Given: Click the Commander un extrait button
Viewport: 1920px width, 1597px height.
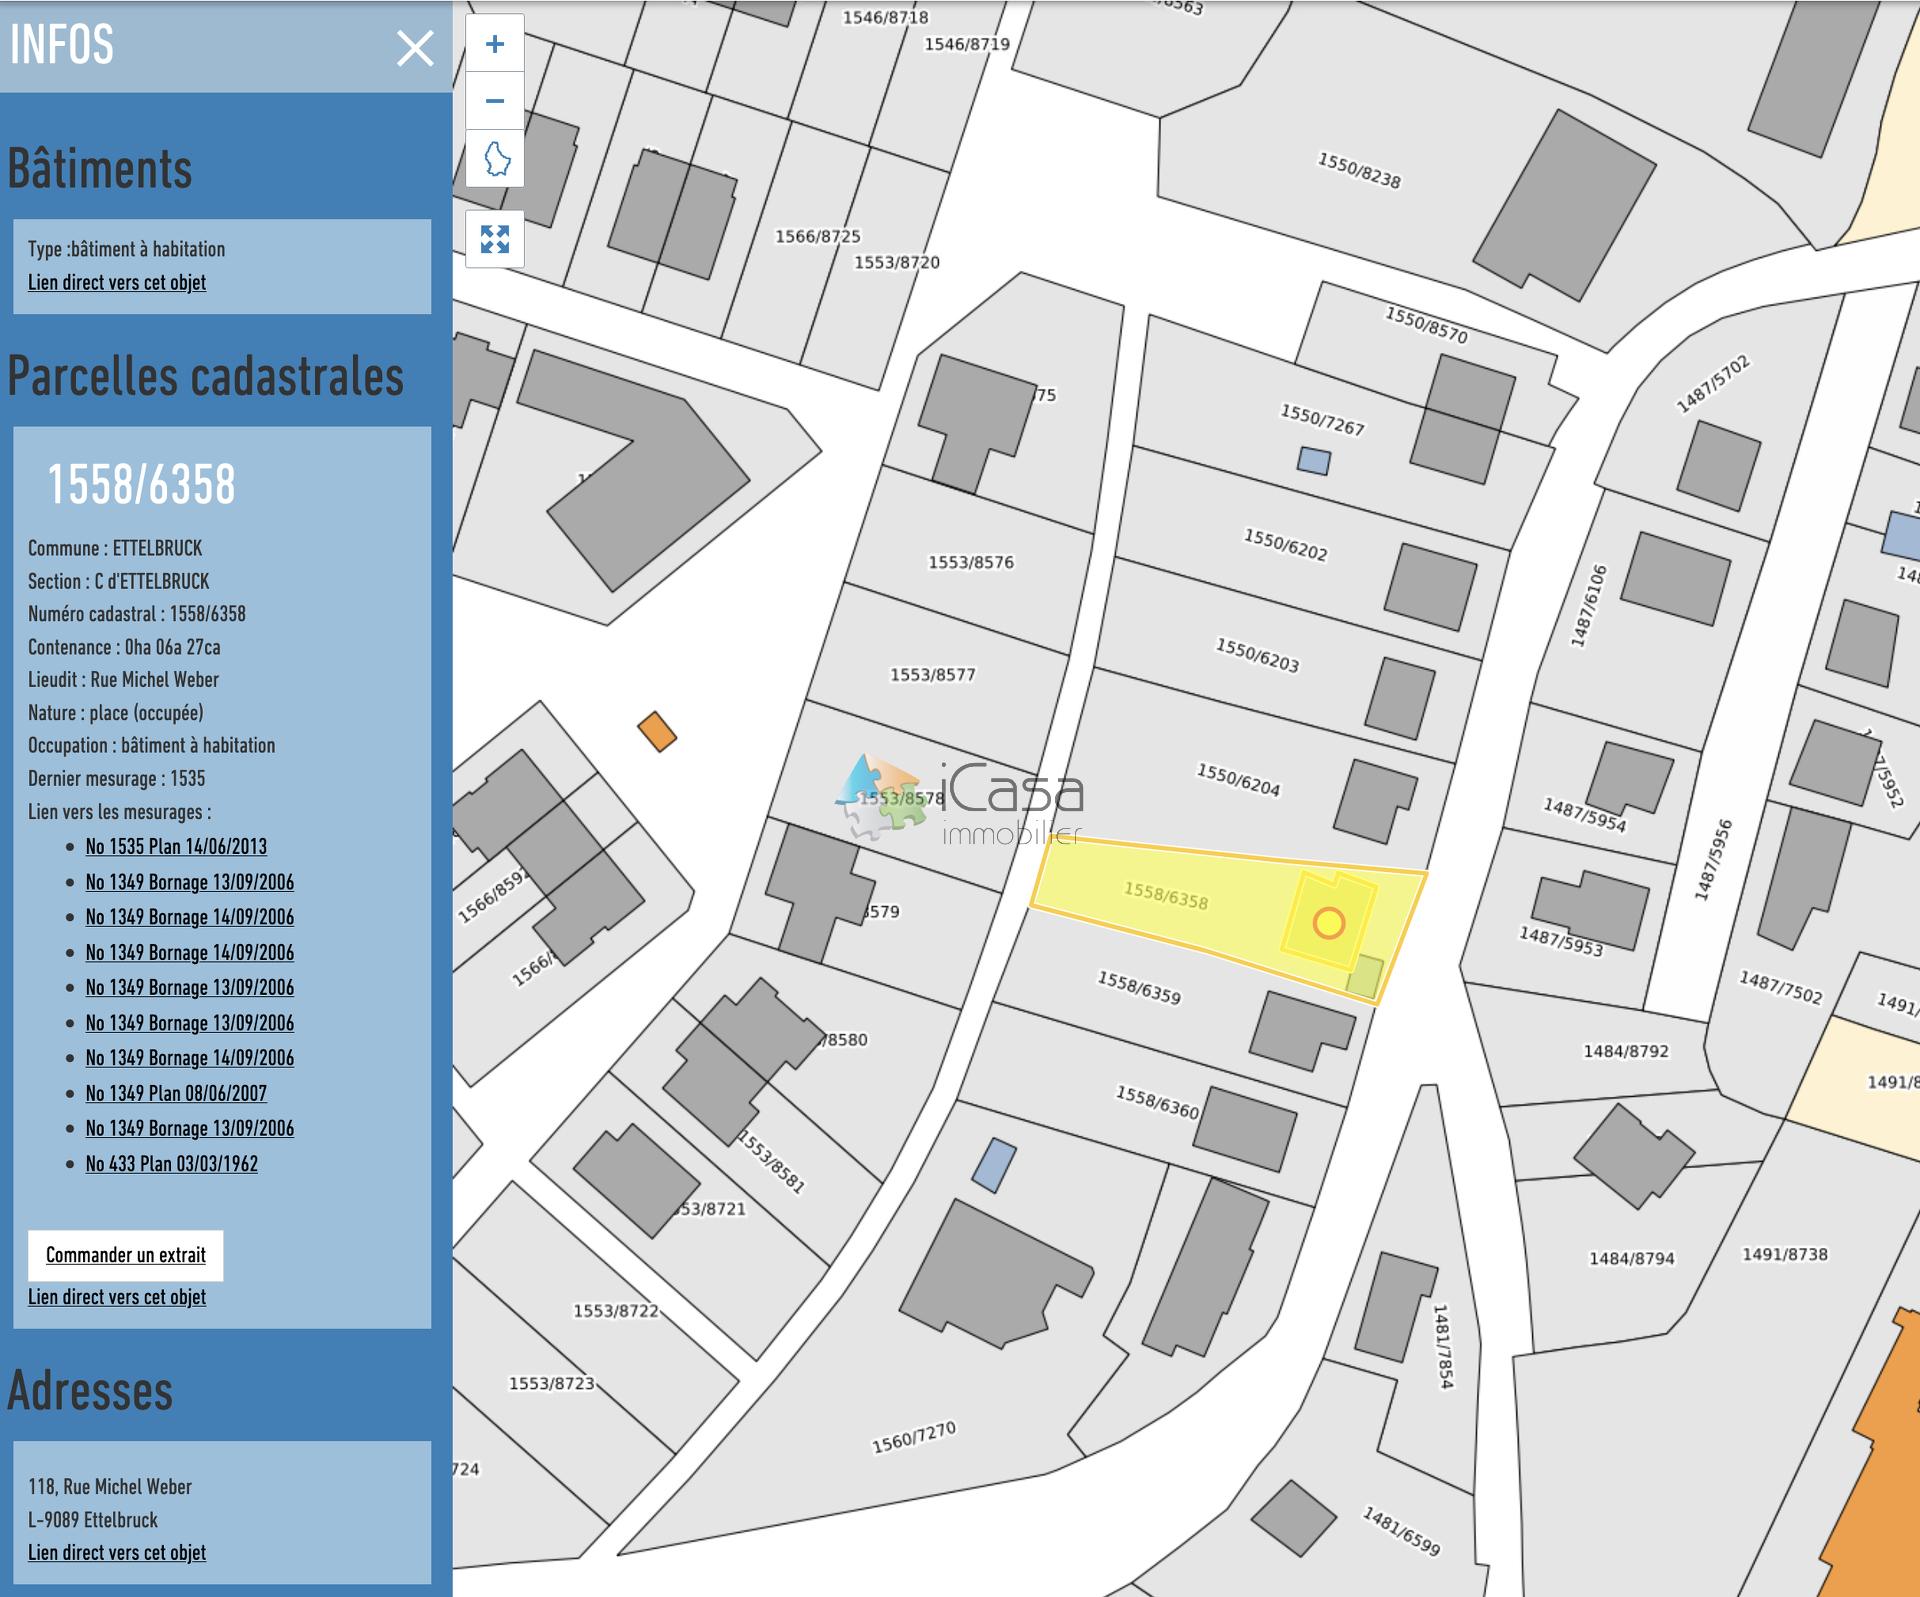Looking at the screenshot, I should (x=126, y=1255).
